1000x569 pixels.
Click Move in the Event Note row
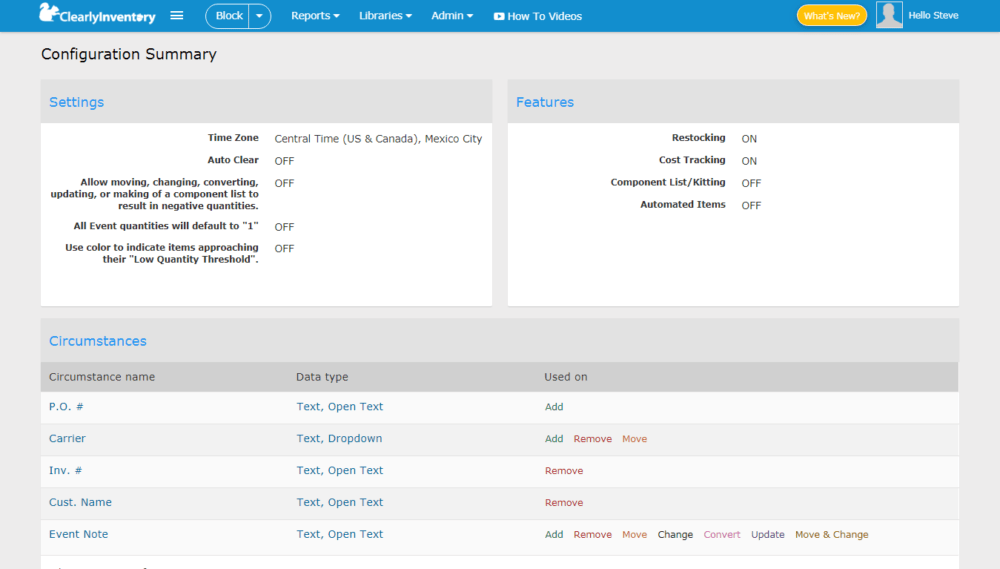635,535
